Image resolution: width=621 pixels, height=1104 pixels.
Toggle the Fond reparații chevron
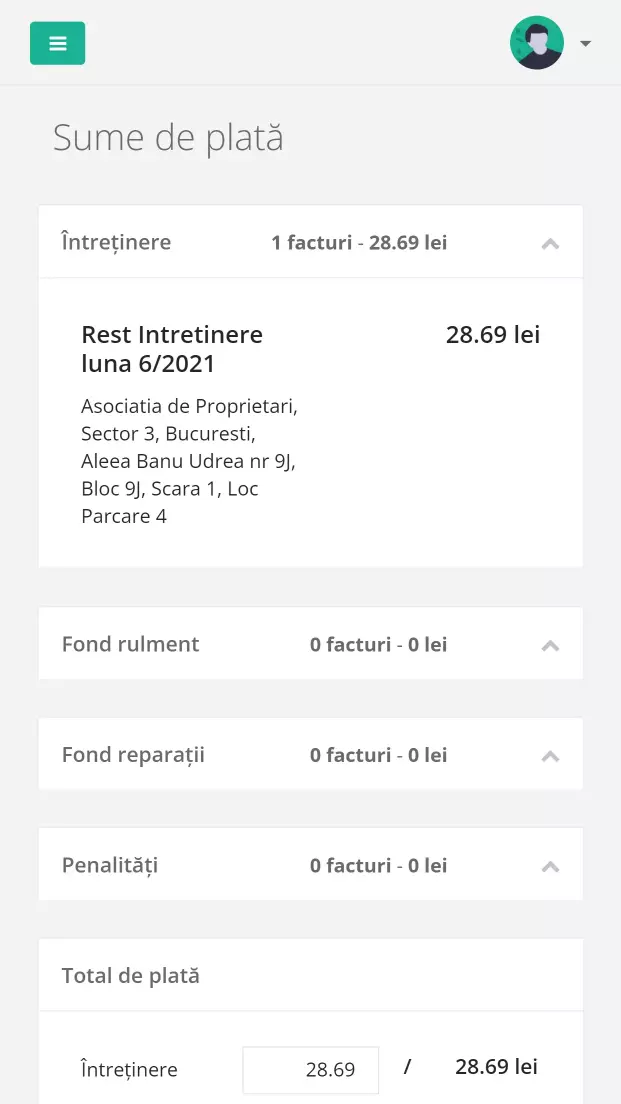click(550, 755)
